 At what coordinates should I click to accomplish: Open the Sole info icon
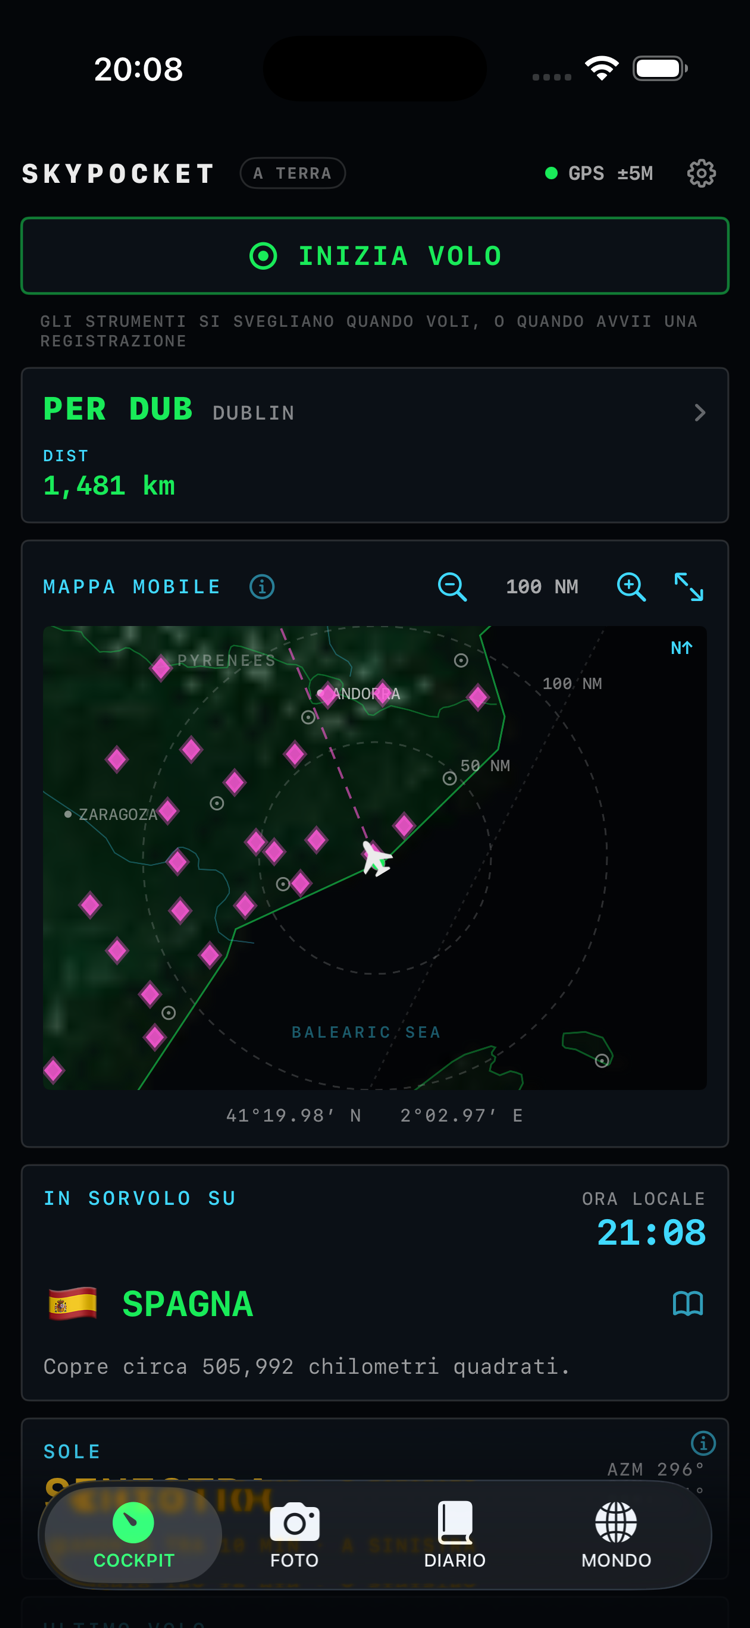tap(703, 1443)
